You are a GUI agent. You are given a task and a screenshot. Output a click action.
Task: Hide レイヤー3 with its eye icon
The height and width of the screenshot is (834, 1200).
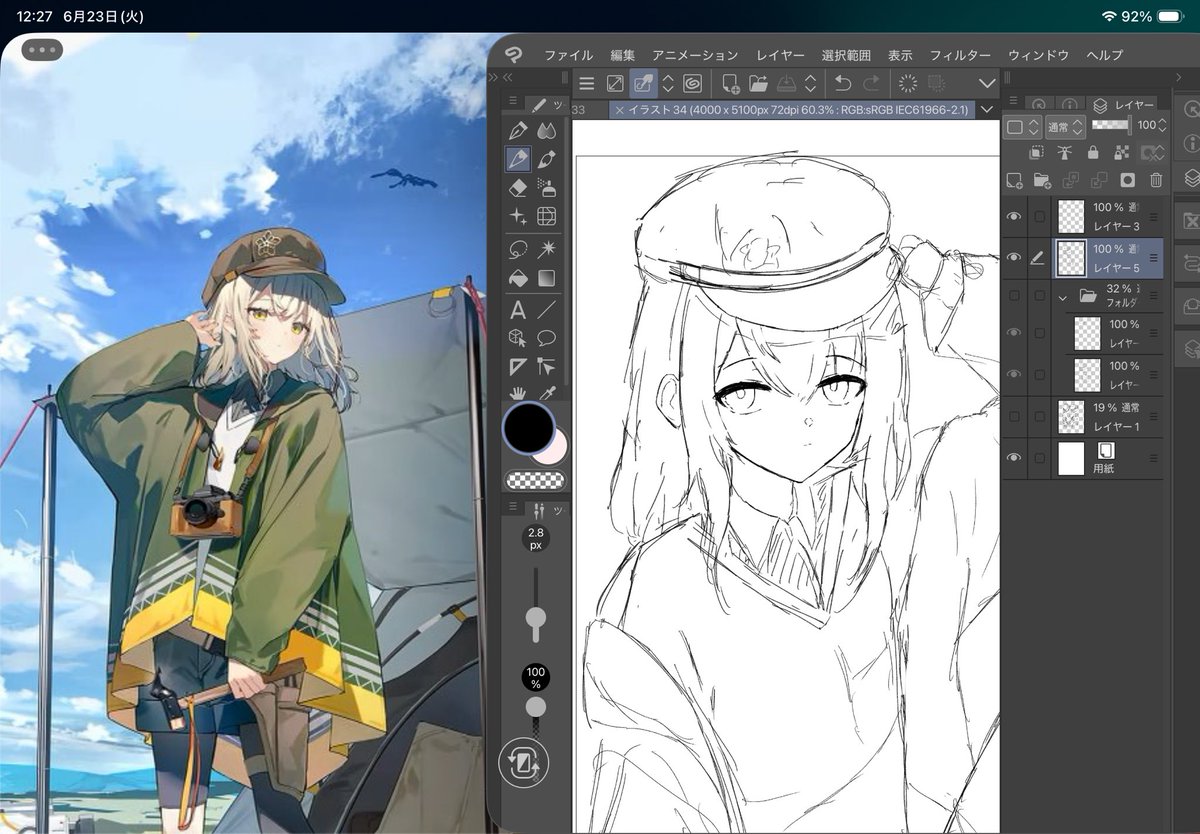1014,216
